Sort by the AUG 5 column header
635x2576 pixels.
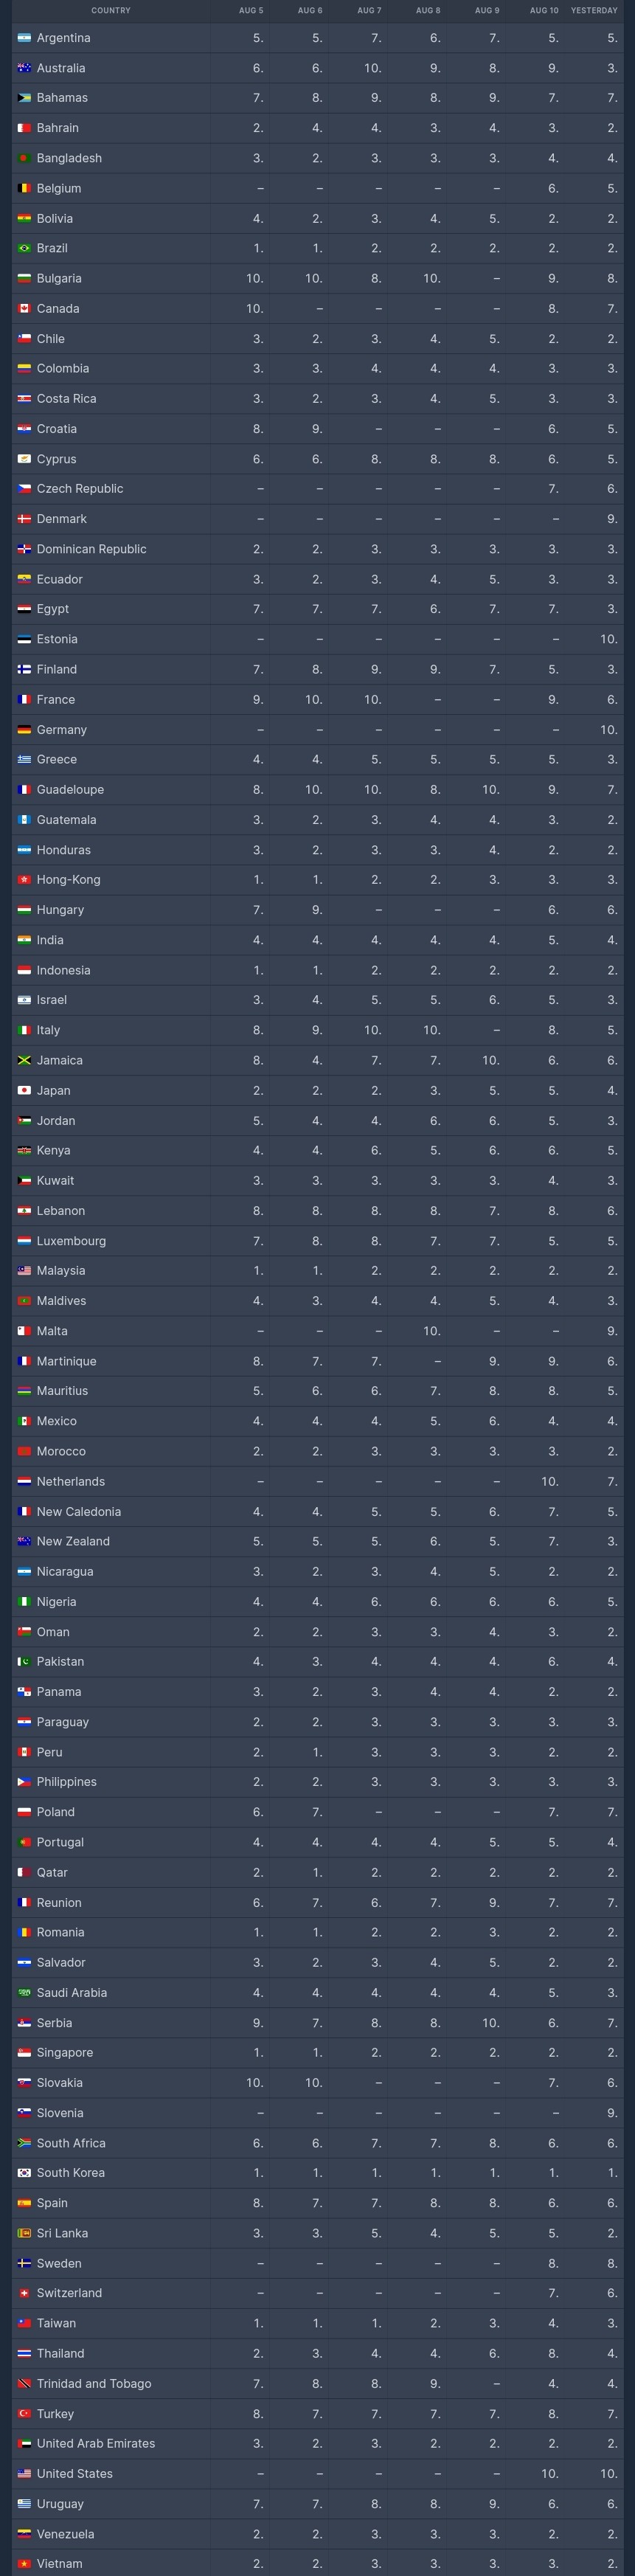pyautogui.click(x=251, y=10)
